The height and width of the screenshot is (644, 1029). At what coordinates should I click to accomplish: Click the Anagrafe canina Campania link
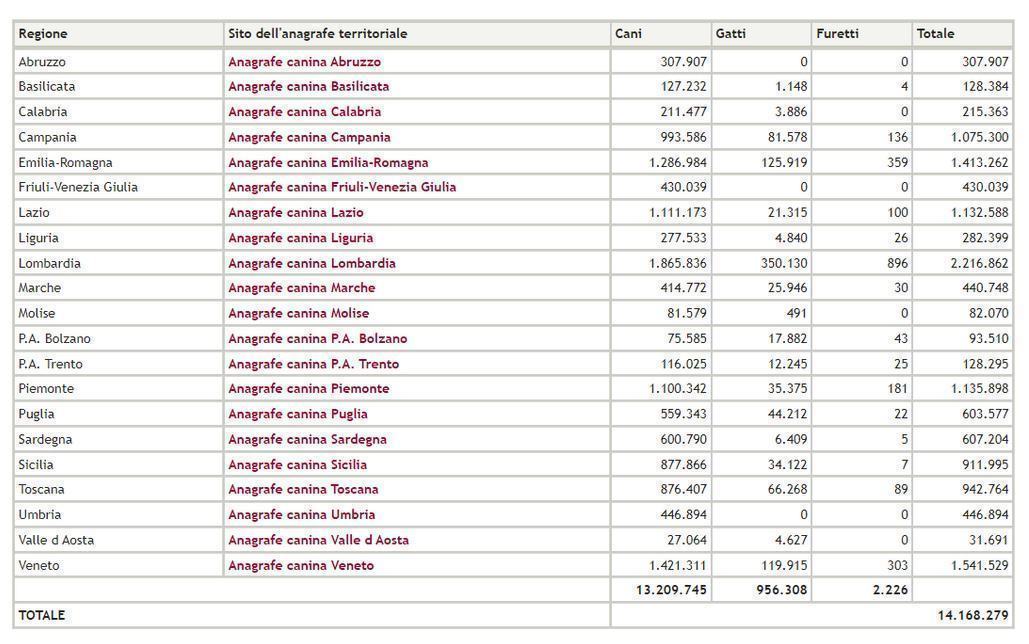click(309, 137)
